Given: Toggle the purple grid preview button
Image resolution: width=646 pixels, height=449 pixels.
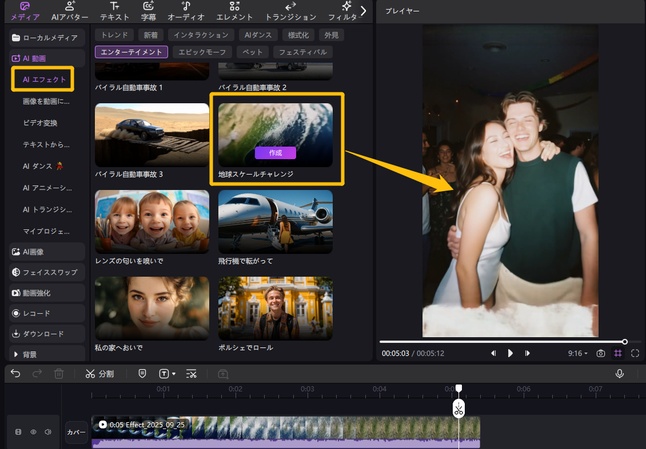Looking at the screenshot, I should click(618, 353).
